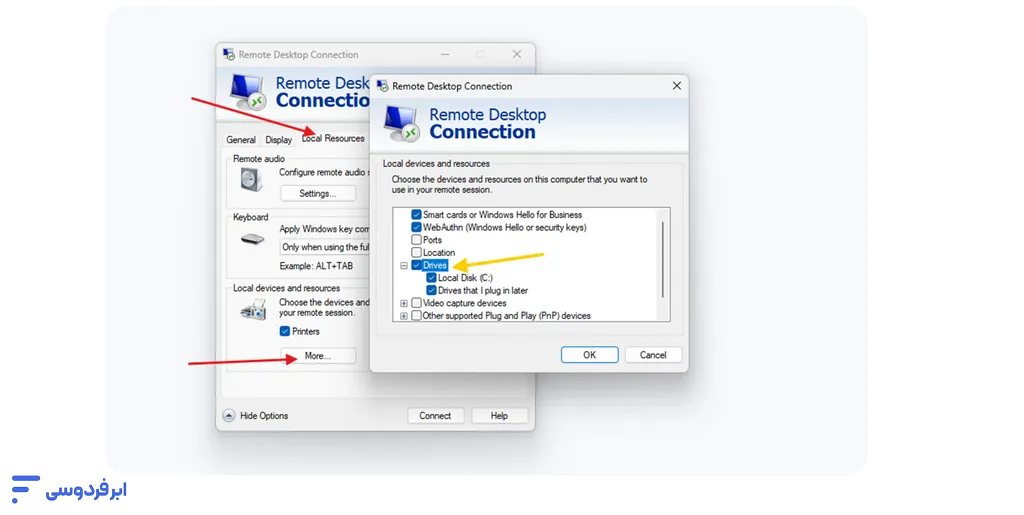The image size is (1024, 515).
Task: Minimize the back Remote Desktop Connection window
Action: 445,54
